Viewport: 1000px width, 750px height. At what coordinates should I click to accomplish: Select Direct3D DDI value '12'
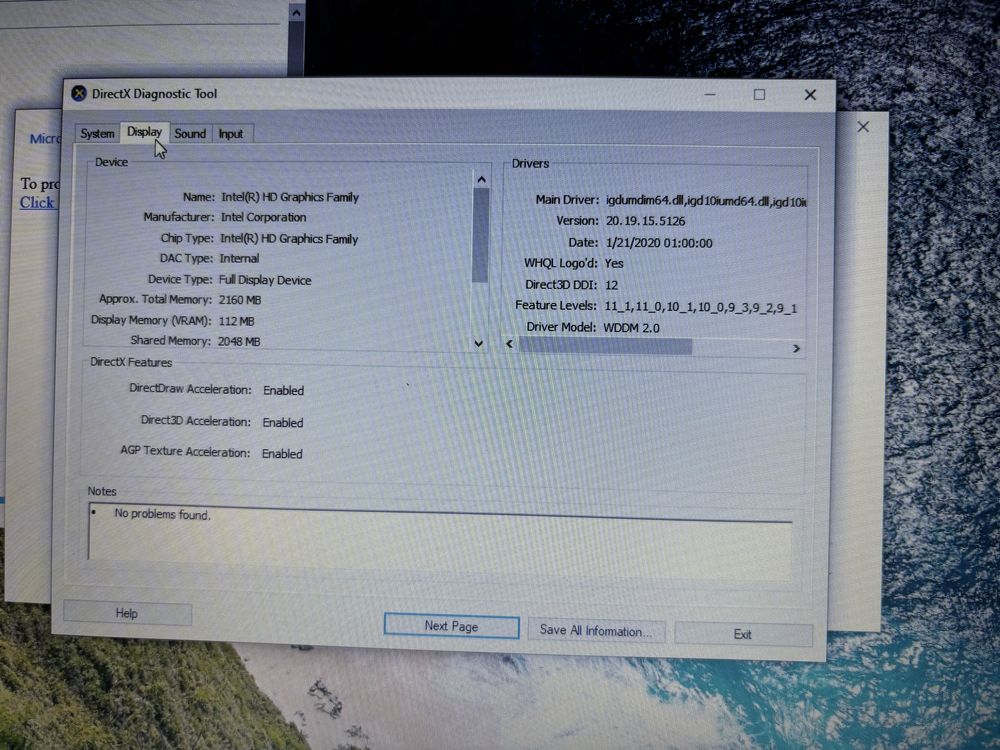pyautogui.click(x=612, y=285)
